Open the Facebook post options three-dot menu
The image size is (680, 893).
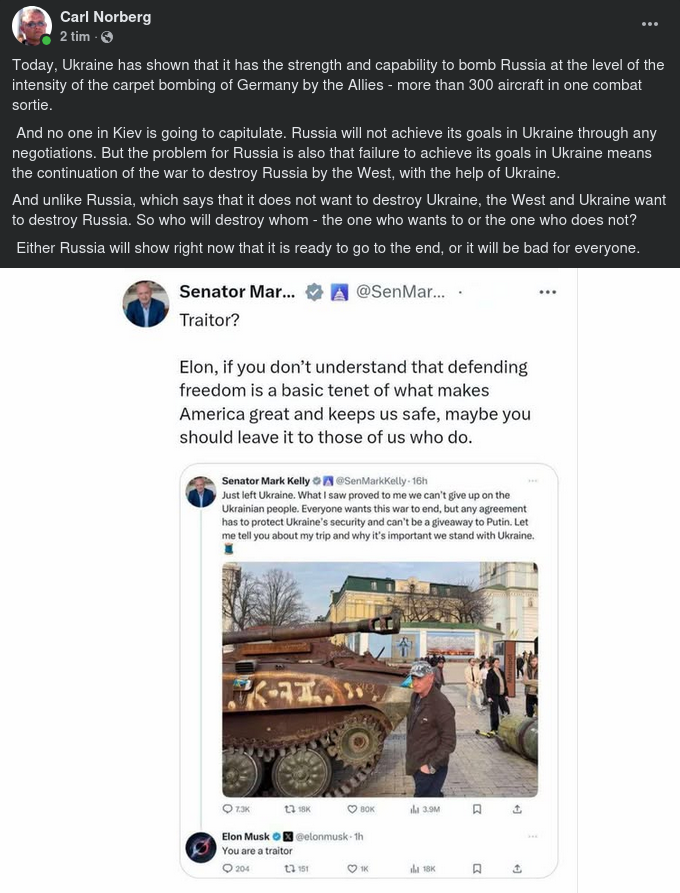point(650,24)
